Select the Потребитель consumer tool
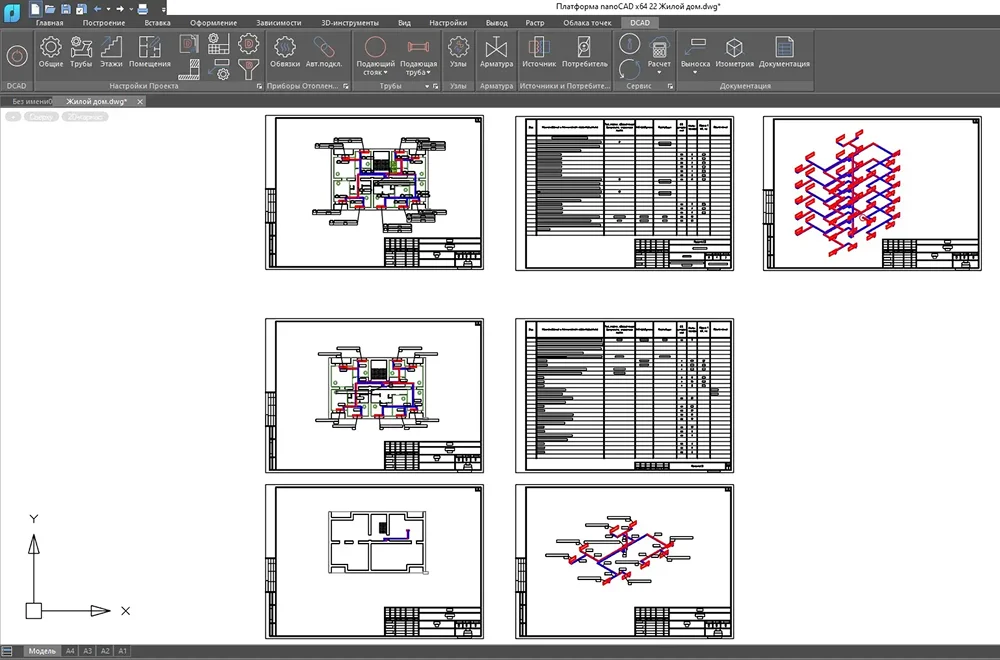Viewport: 1000px width, 660px height. click(x=585, y=51)
